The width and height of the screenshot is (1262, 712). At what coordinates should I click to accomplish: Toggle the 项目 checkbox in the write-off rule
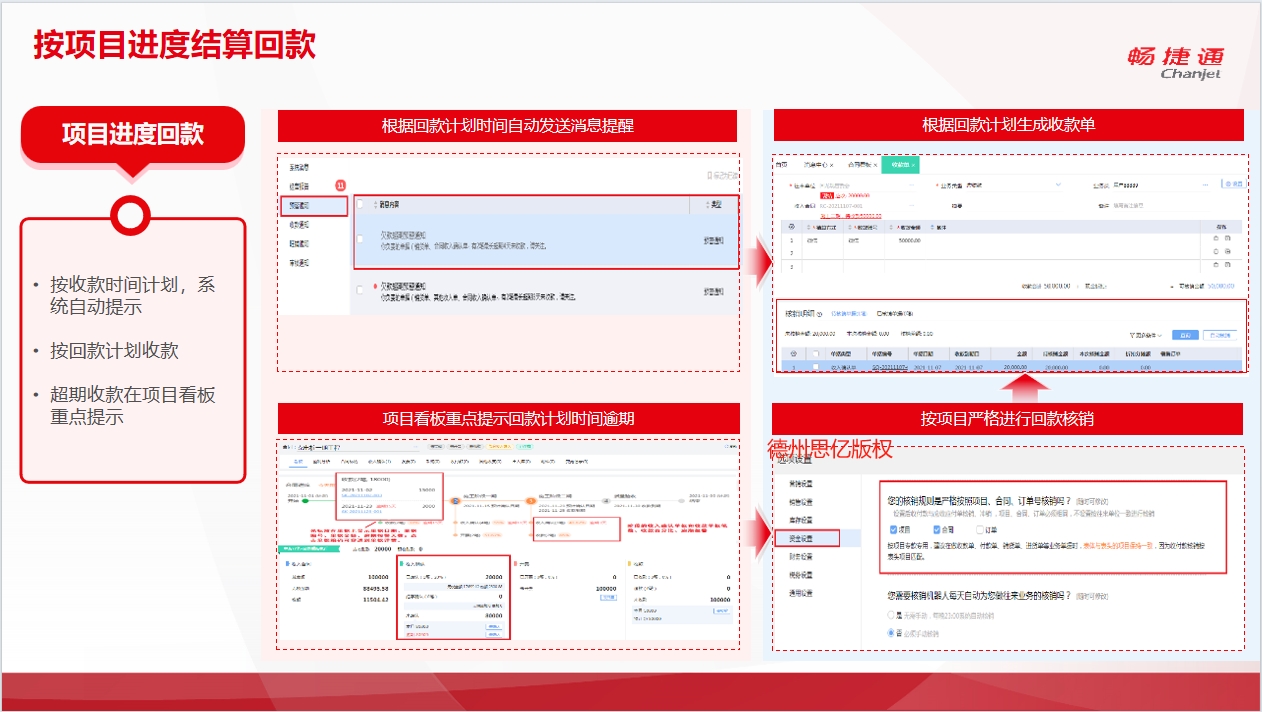coord(894,530)
